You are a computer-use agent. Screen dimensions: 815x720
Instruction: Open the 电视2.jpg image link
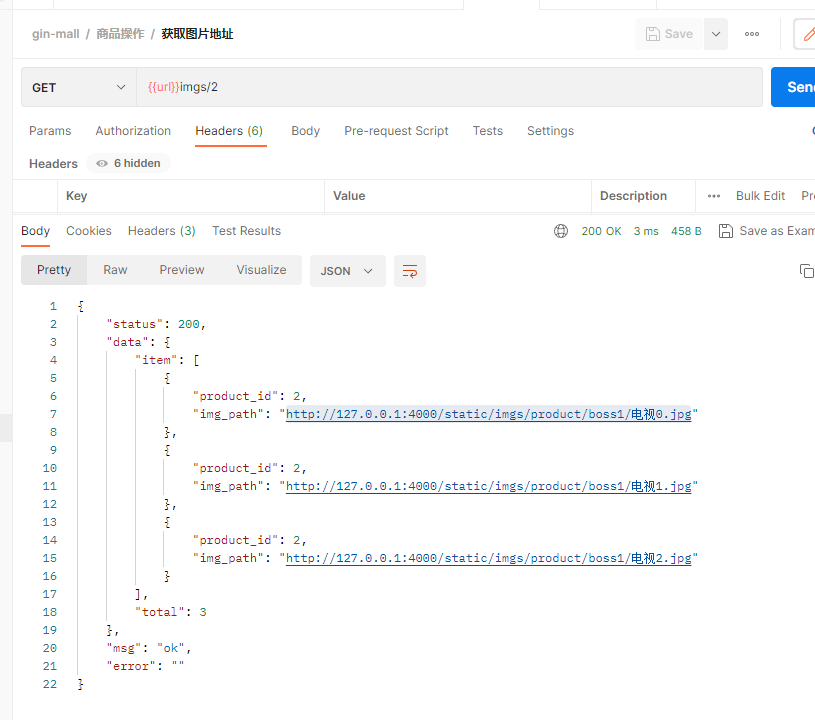click(489, 558)
